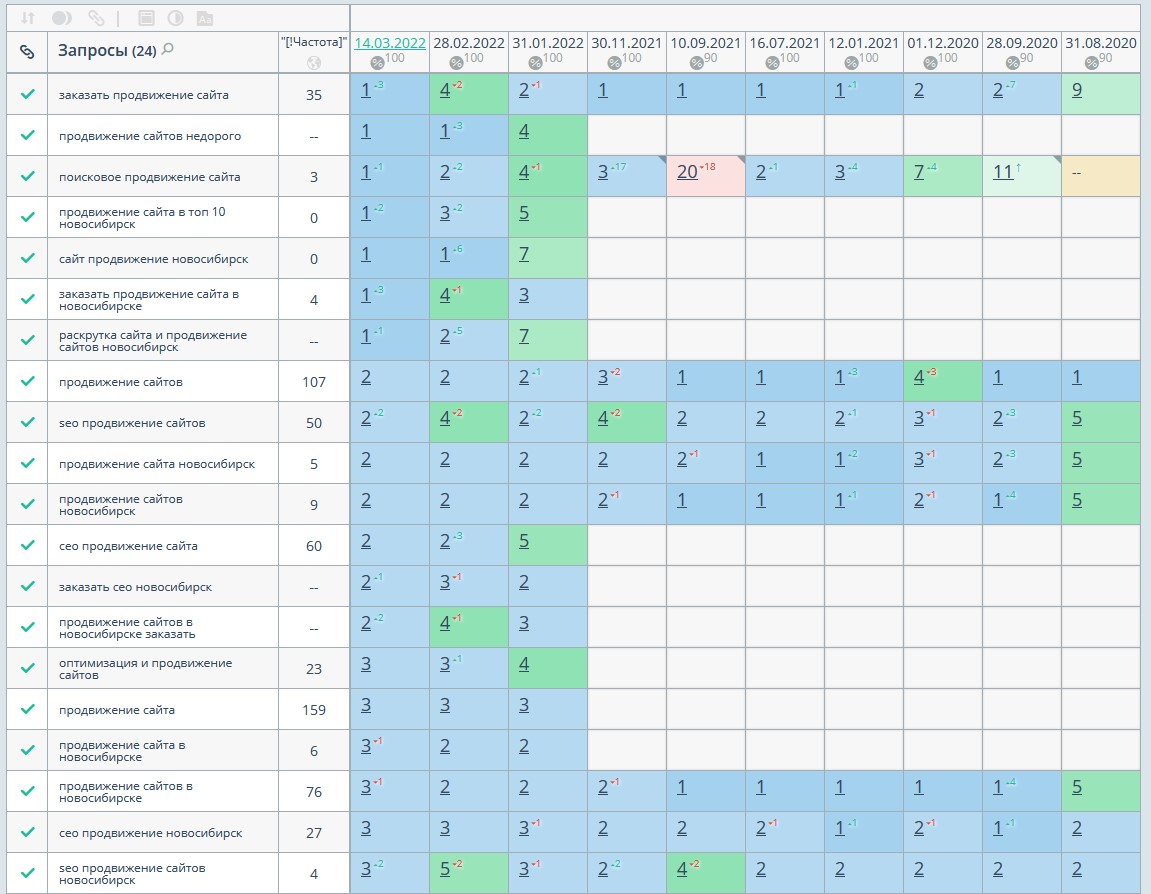1151x894 pixels.
Task: Click the half-filled contrast circle icon
Action: click(x=175, y=18)
